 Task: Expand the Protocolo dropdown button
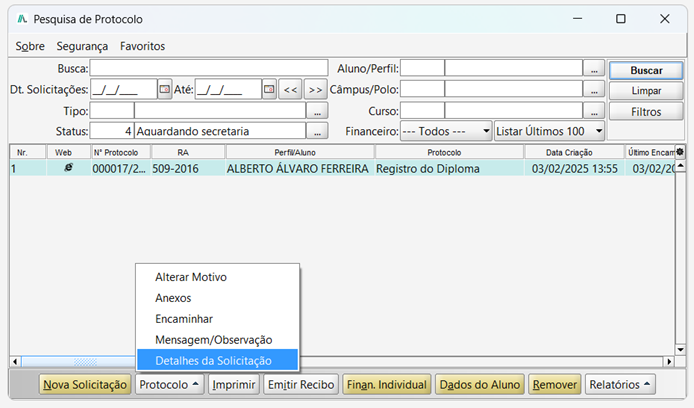pyautogui.click(x=170, y=385)
